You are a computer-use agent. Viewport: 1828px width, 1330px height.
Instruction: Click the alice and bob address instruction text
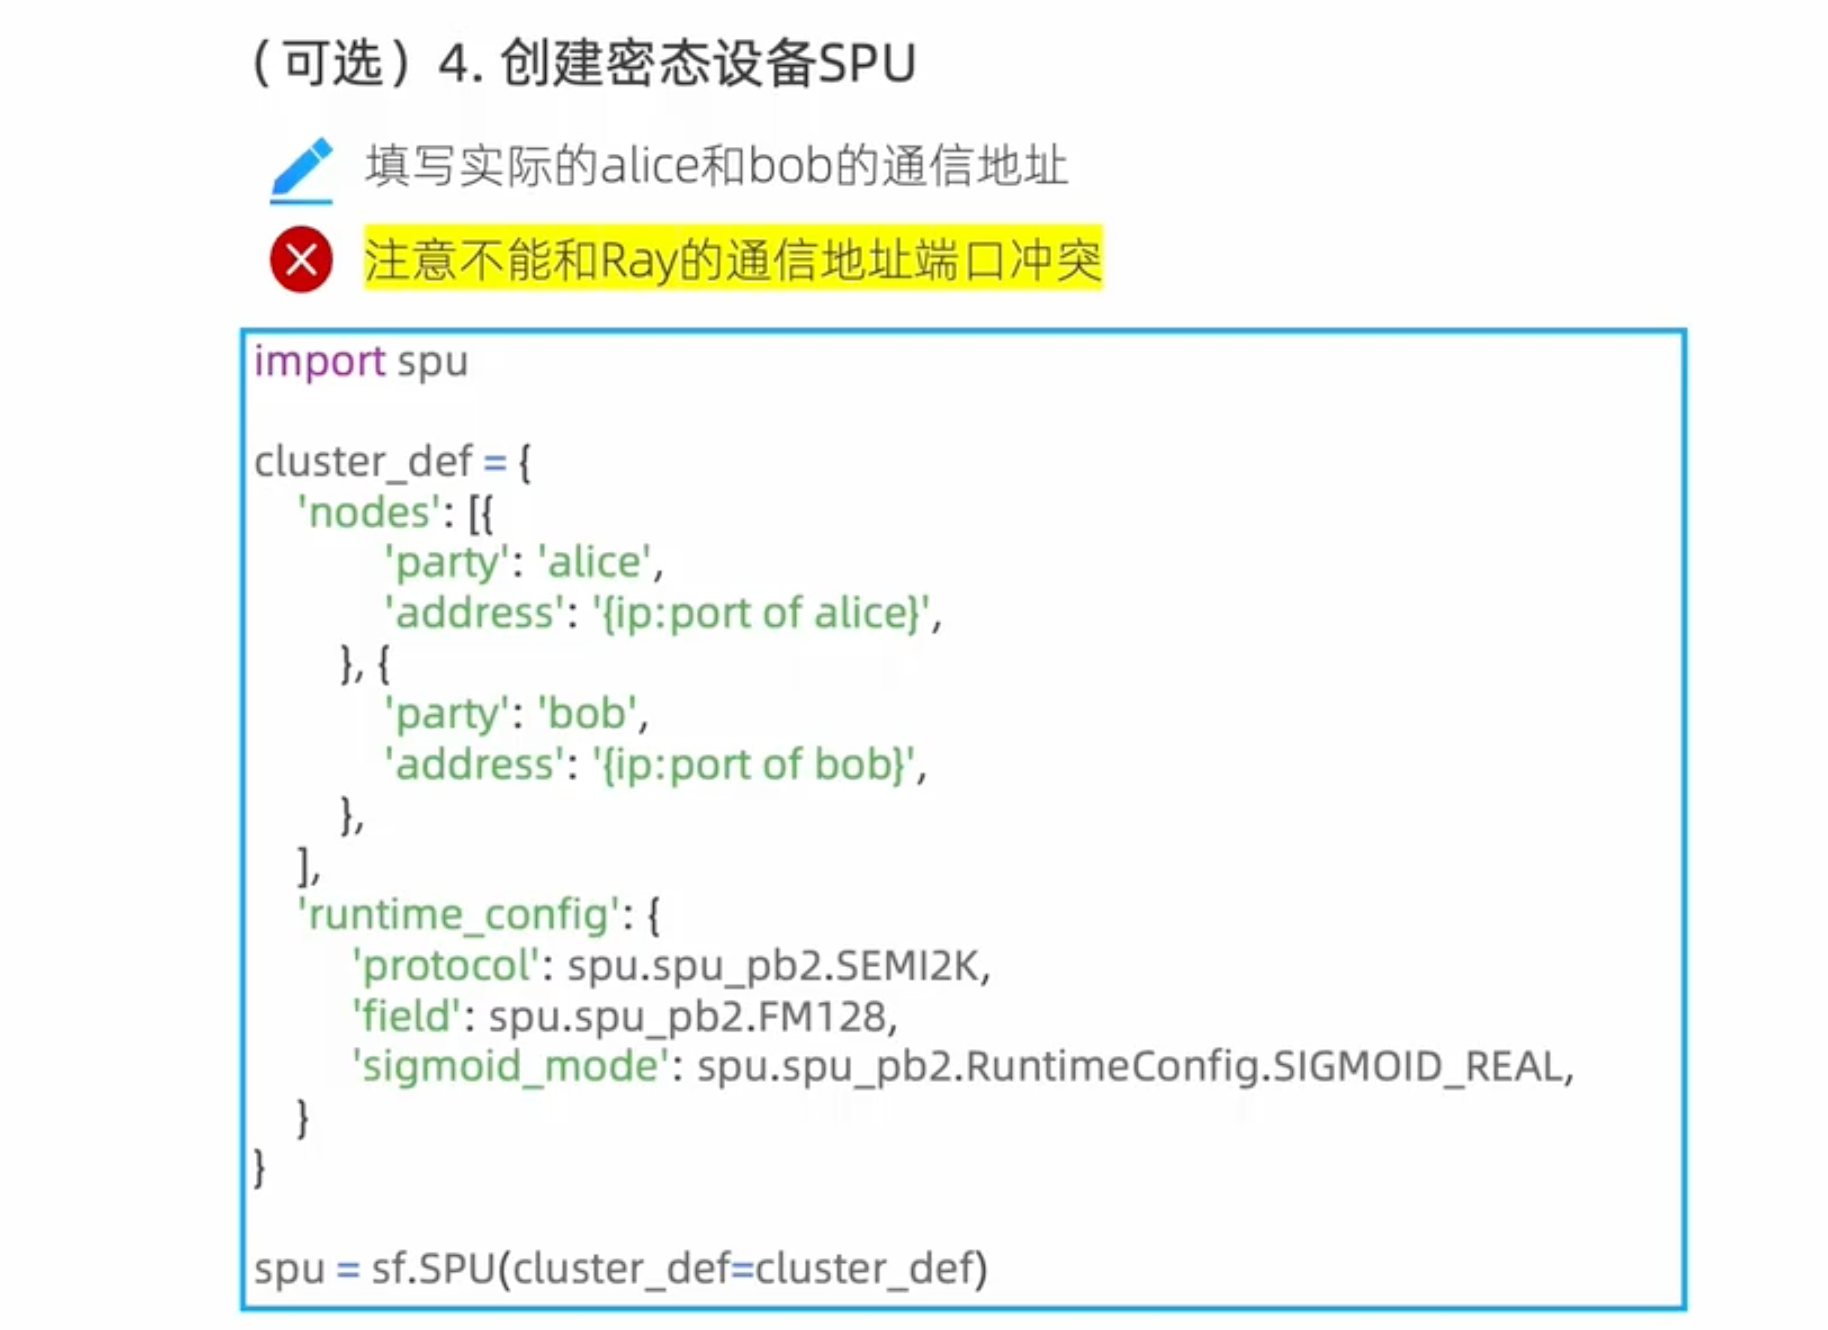click(716, 166)
